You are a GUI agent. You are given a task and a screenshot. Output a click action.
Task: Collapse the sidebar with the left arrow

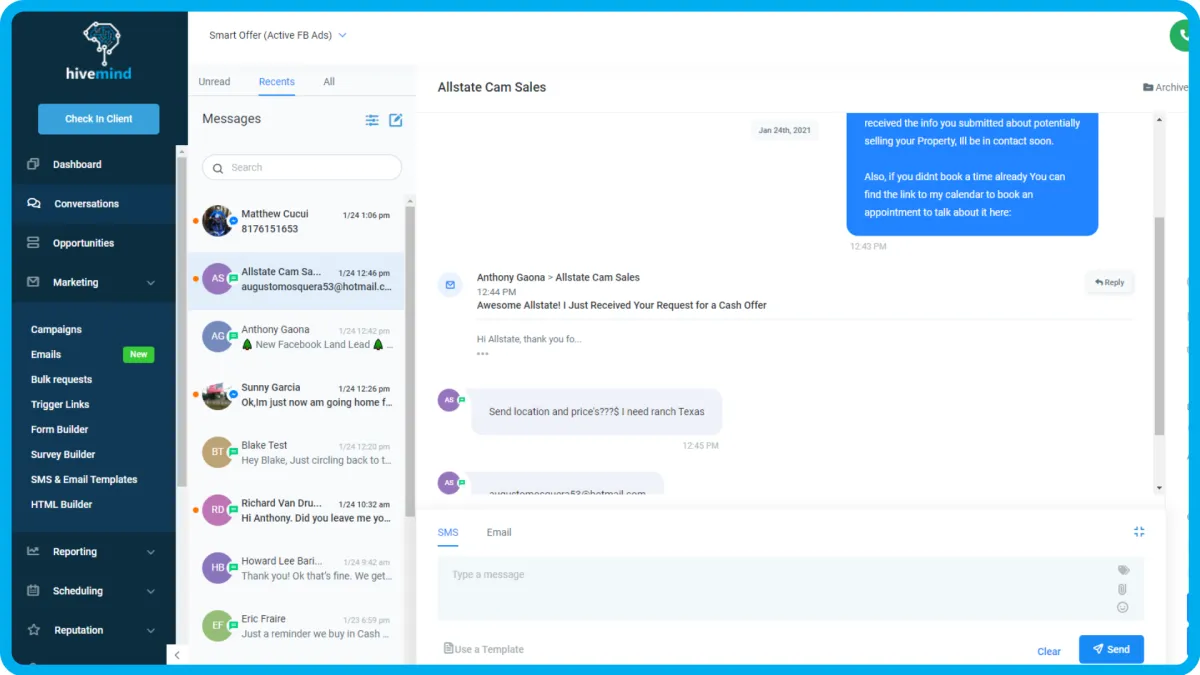click(176, 655)
